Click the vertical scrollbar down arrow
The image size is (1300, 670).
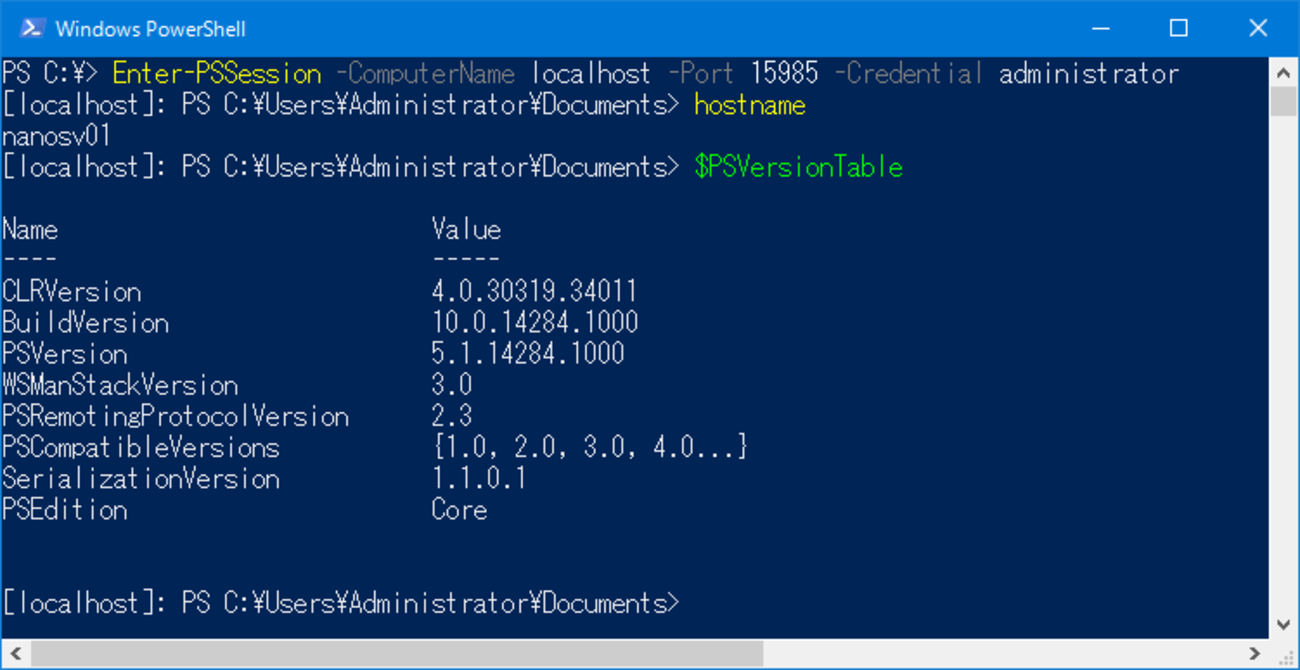coord(1283,625)
